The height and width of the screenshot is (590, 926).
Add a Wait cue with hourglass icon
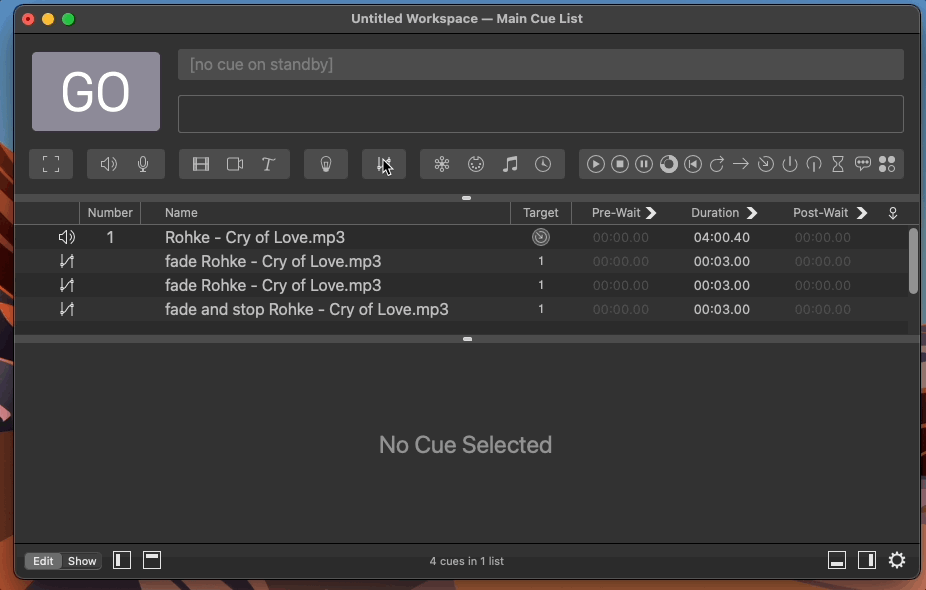tap(838, 164)
